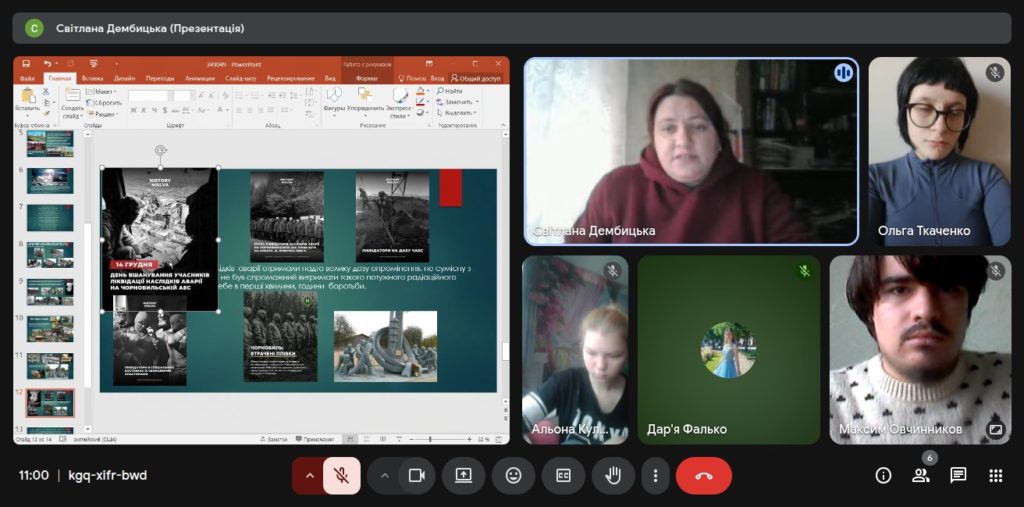1024x507 pixels.
Task: Switch to the Вставка ribbon tab
Action: click(x=92, y=78)
